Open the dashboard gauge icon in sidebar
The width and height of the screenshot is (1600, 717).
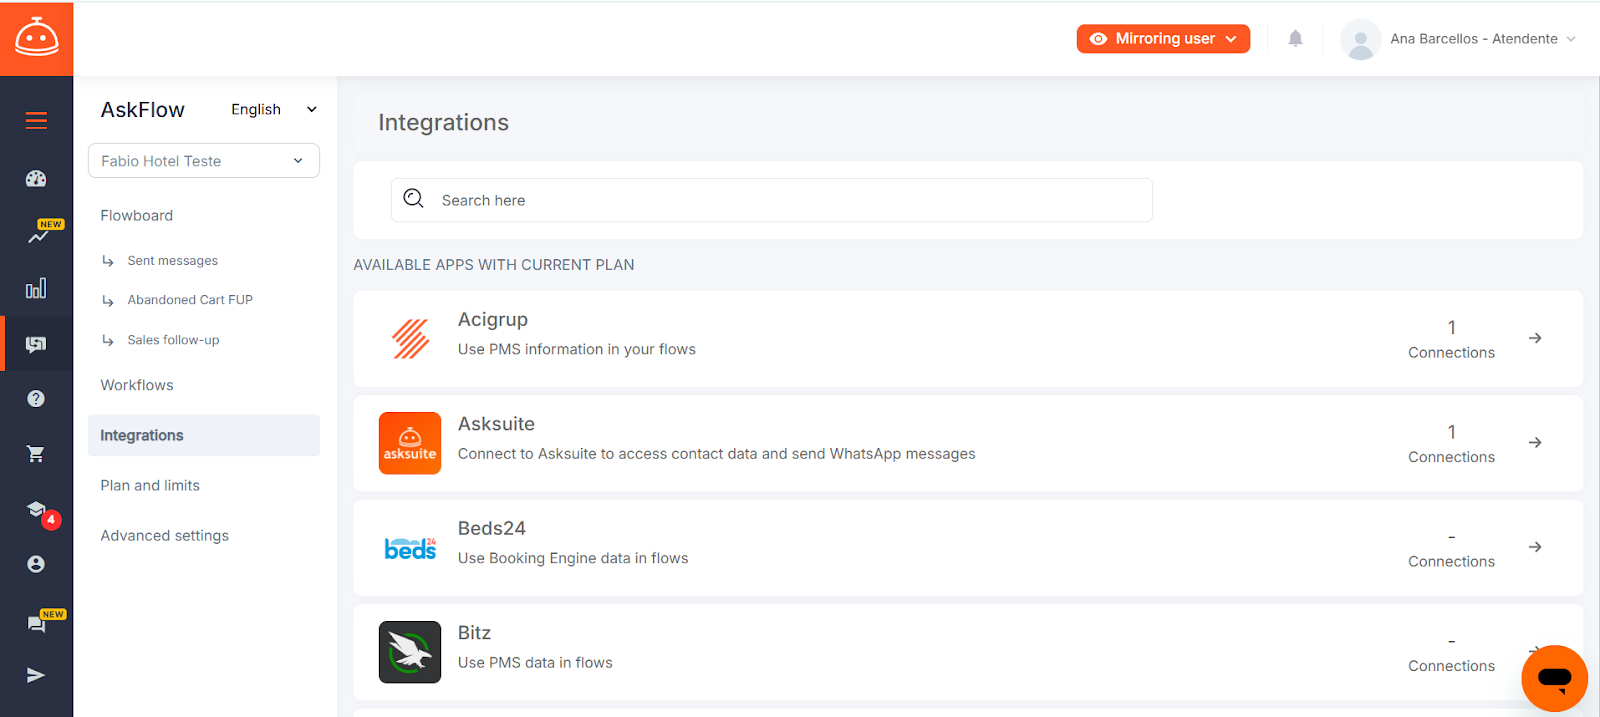coord(36,179)
